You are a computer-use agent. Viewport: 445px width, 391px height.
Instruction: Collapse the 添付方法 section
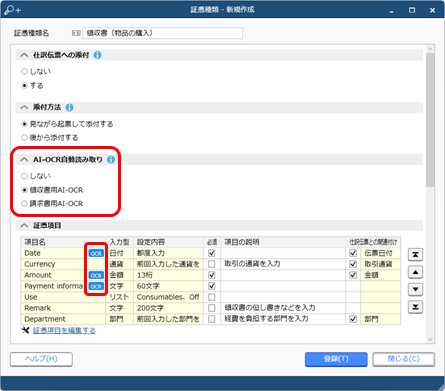[24, 107]
